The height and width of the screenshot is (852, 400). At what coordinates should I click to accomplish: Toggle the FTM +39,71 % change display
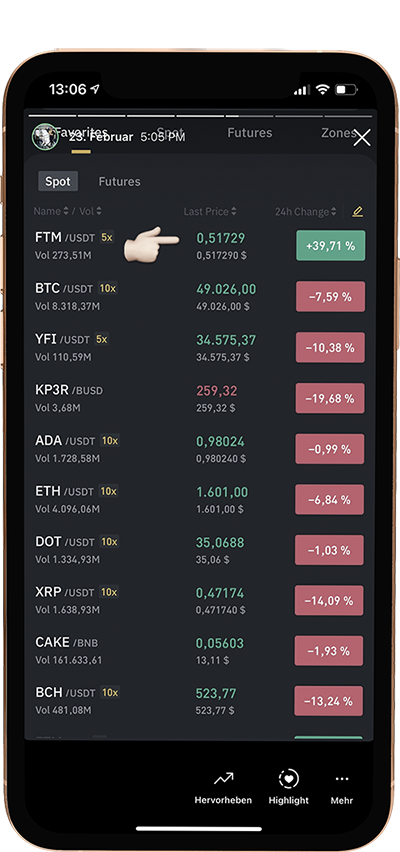330,246
